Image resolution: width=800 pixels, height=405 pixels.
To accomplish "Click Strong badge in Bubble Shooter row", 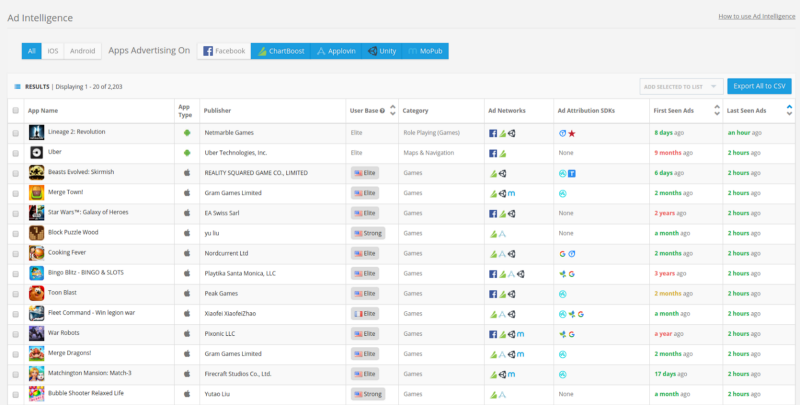I will [x=368, y=394].
